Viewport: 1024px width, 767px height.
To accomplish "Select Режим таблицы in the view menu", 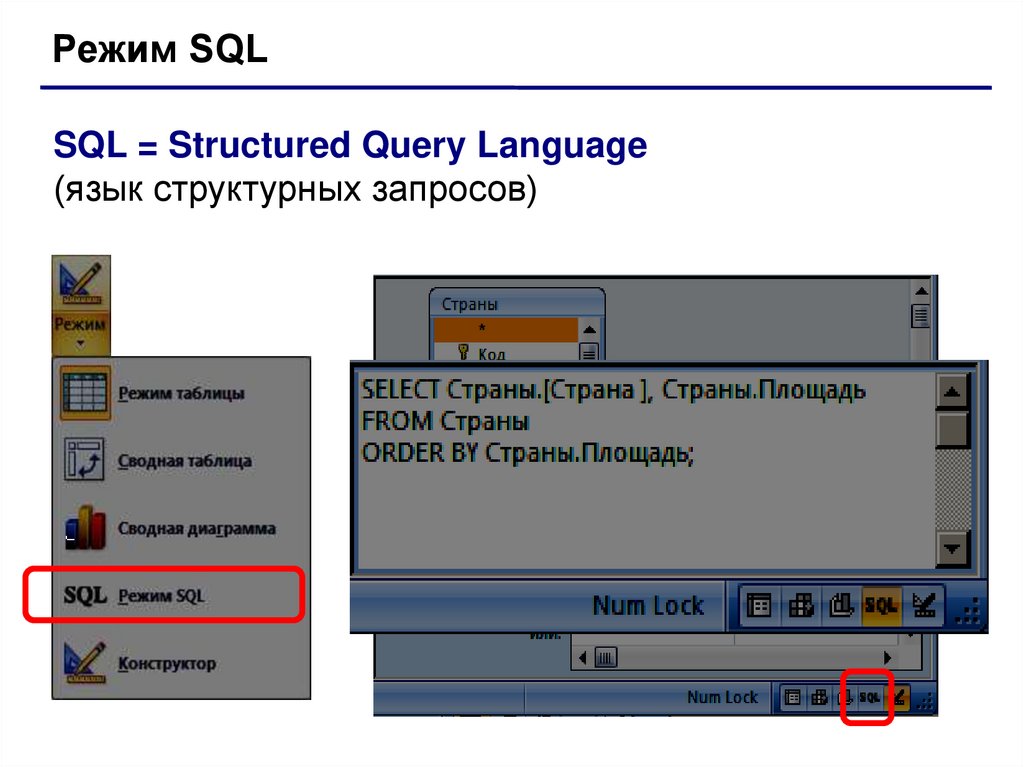I will (x=181, y=393).
